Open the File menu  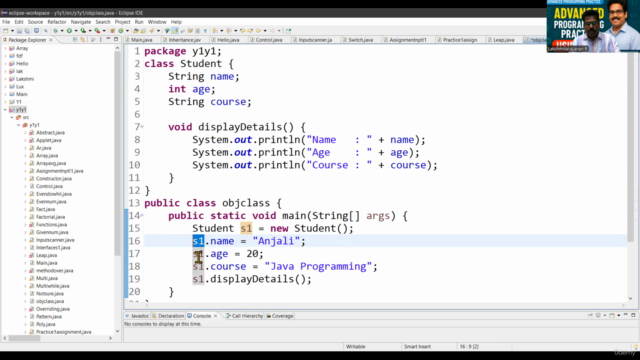6,22
